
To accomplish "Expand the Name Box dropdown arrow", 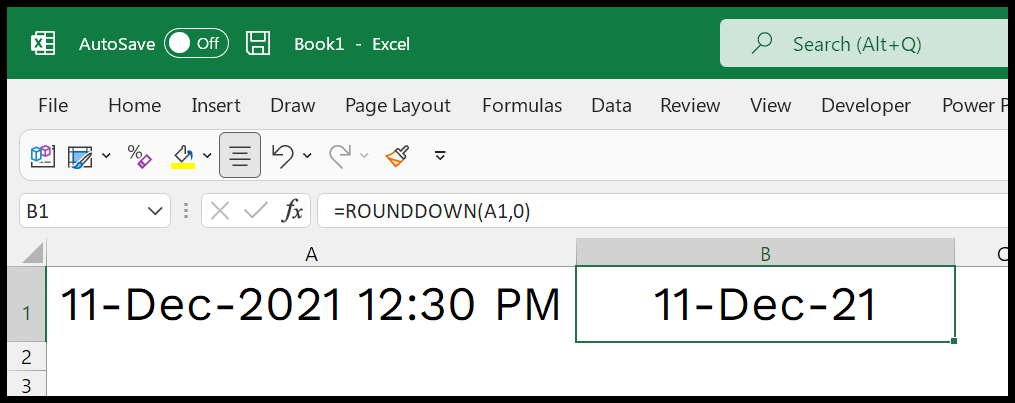I will click(155, 211).
